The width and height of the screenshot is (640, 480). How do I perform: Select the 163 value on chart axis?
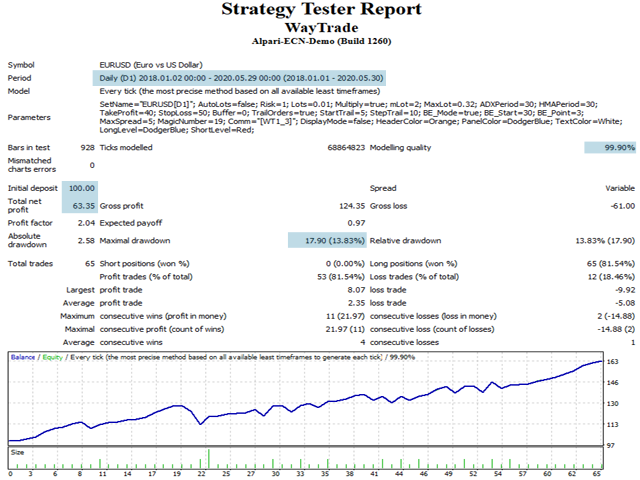click(x=613, y=362)
